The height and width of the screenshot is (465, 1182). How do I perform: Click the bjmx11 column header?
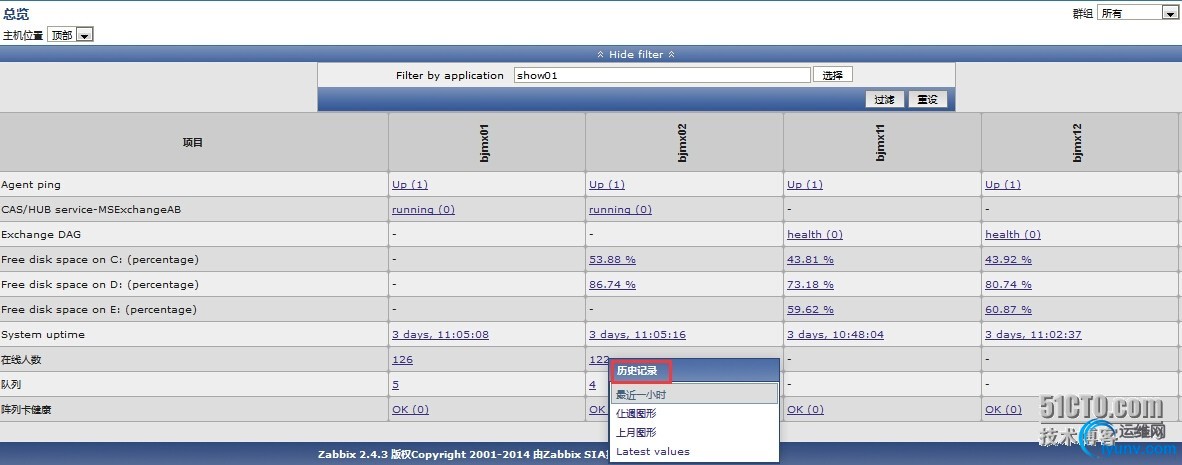click(x=880, y=142)
